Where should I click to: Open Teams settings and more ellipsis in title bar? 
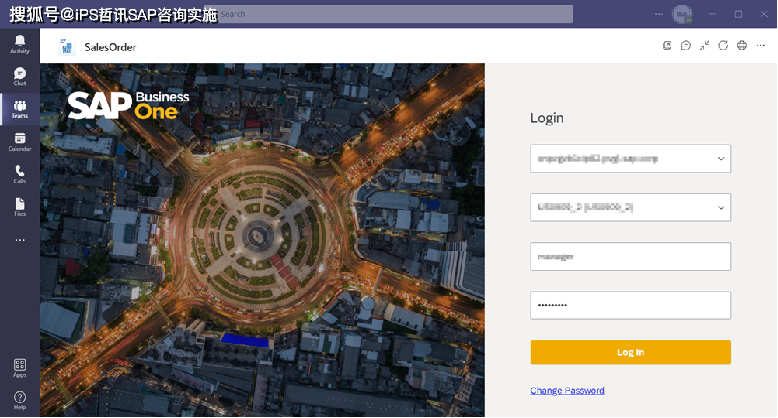tap(658, 14)
